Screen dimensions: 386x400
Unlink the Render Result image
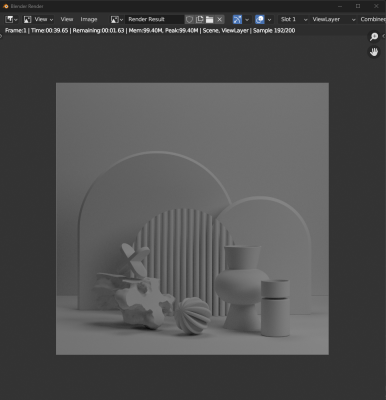(219, 19)
